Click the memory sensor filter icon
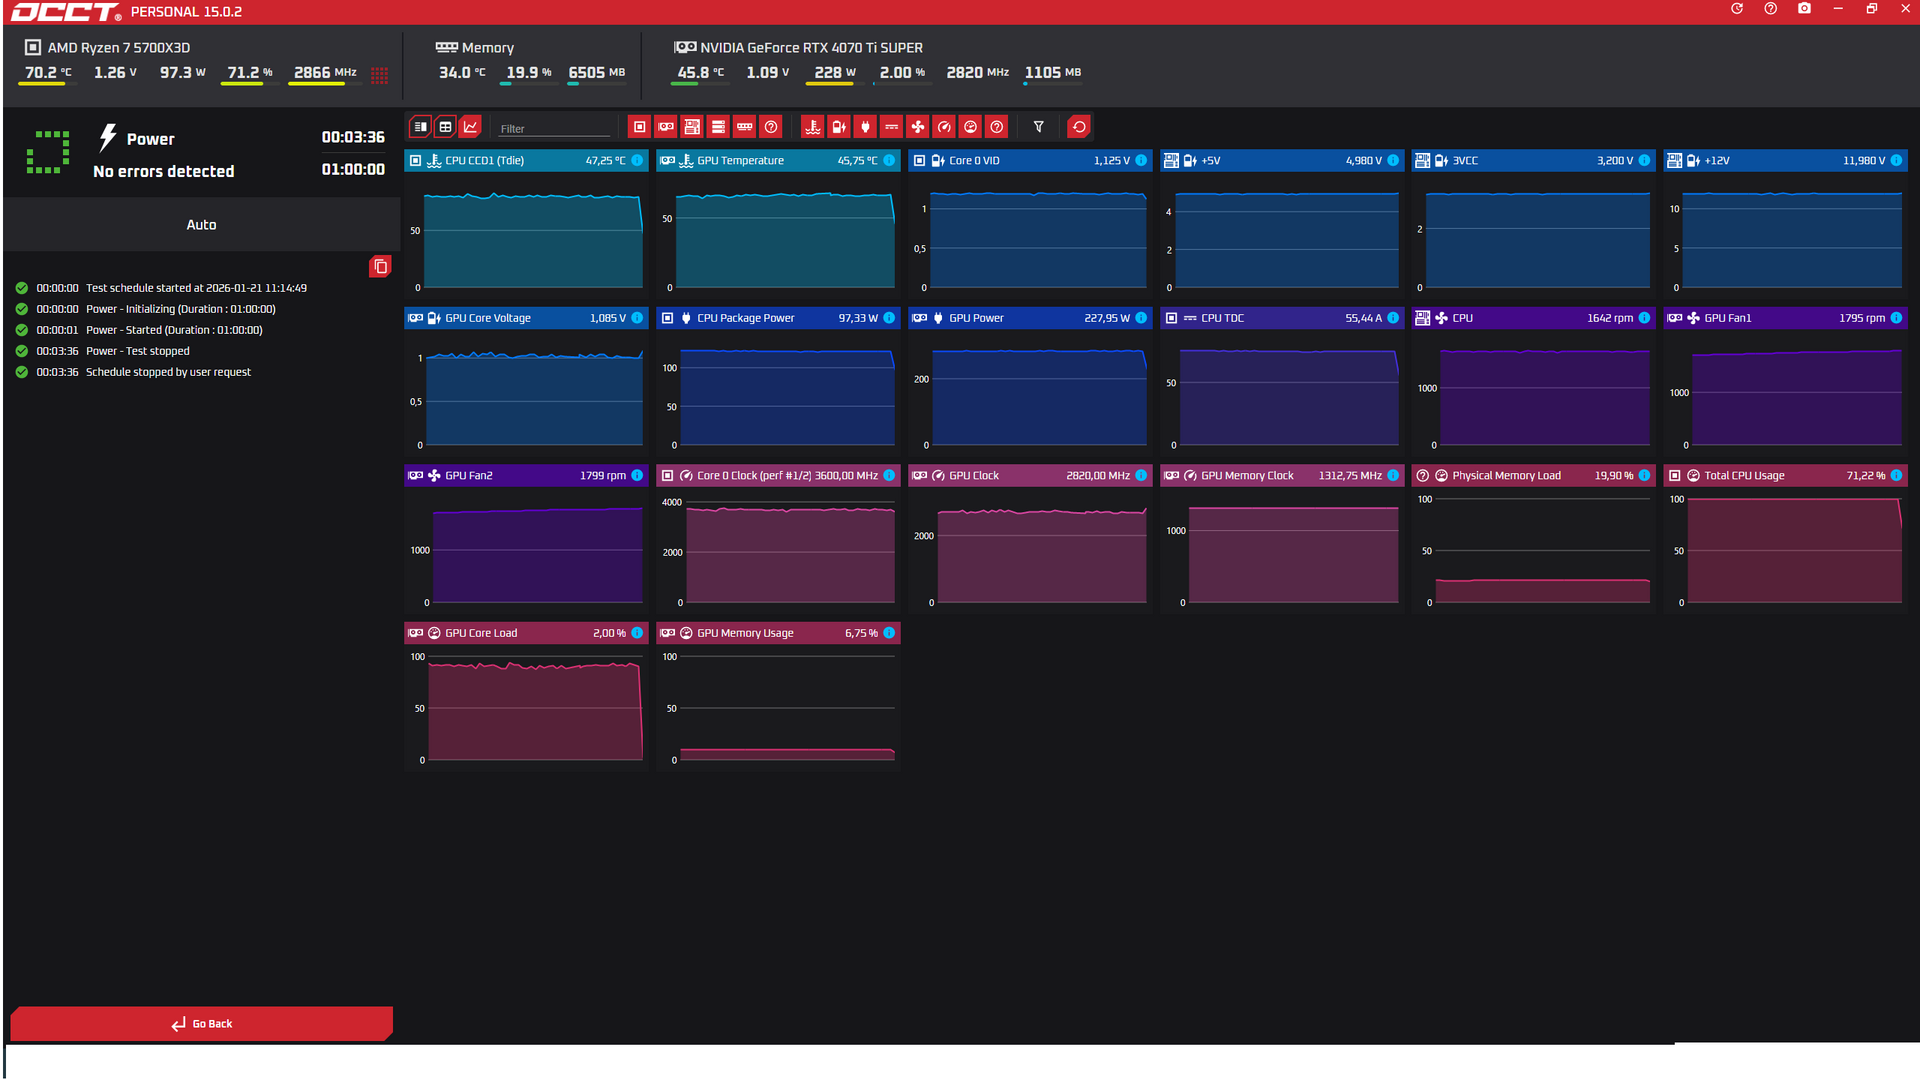The width and height of the screenshot is (1920, 1080). pos(744,127)
